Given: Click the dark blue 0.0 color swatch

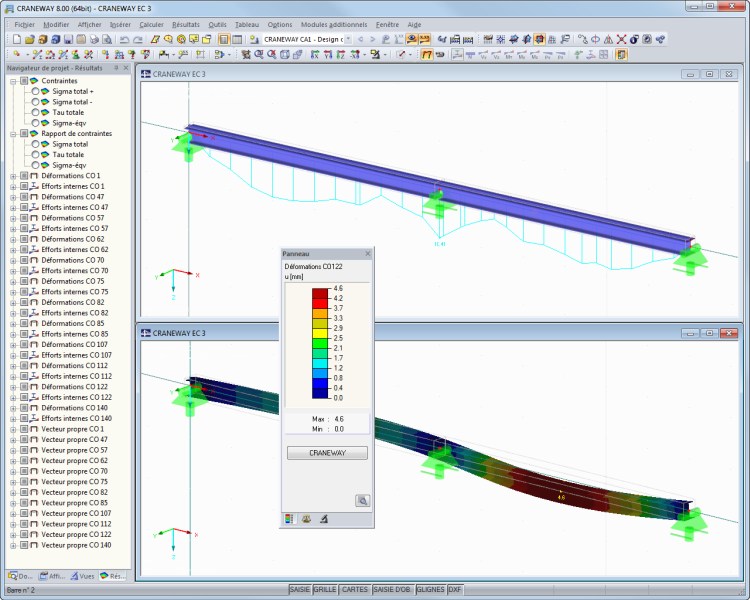Looking at the screenshot, I should (320, 393).
